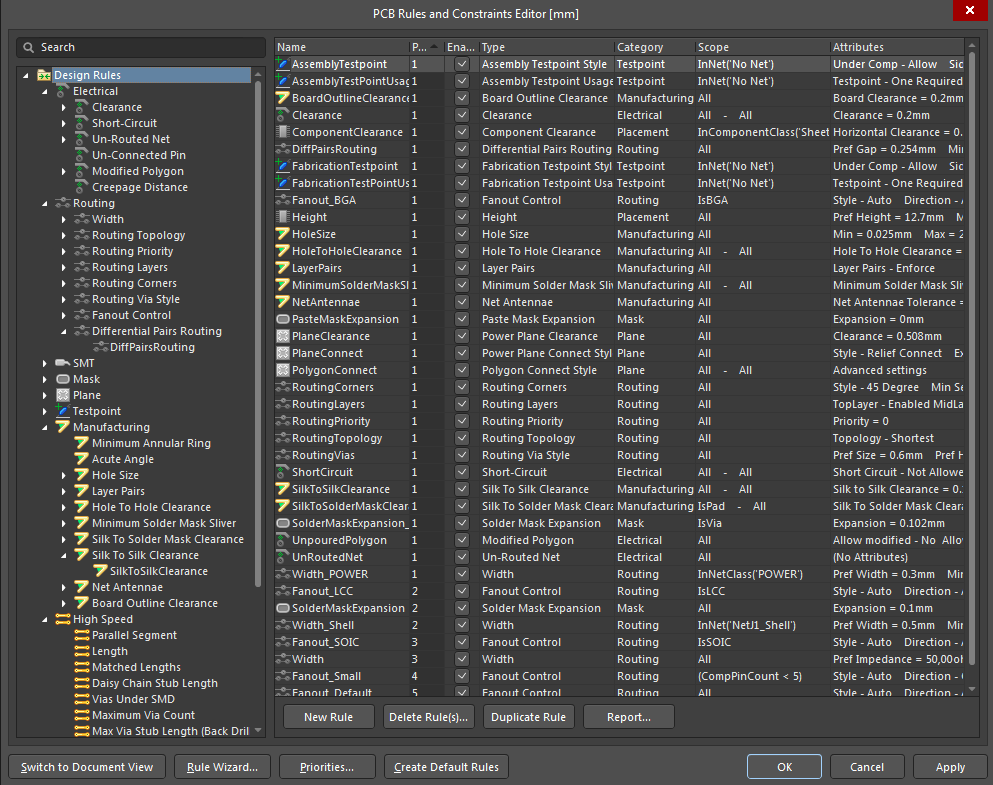This screenshot has width=993, height=785.
Task: Open the Priorities dialog
Action: 327,767
